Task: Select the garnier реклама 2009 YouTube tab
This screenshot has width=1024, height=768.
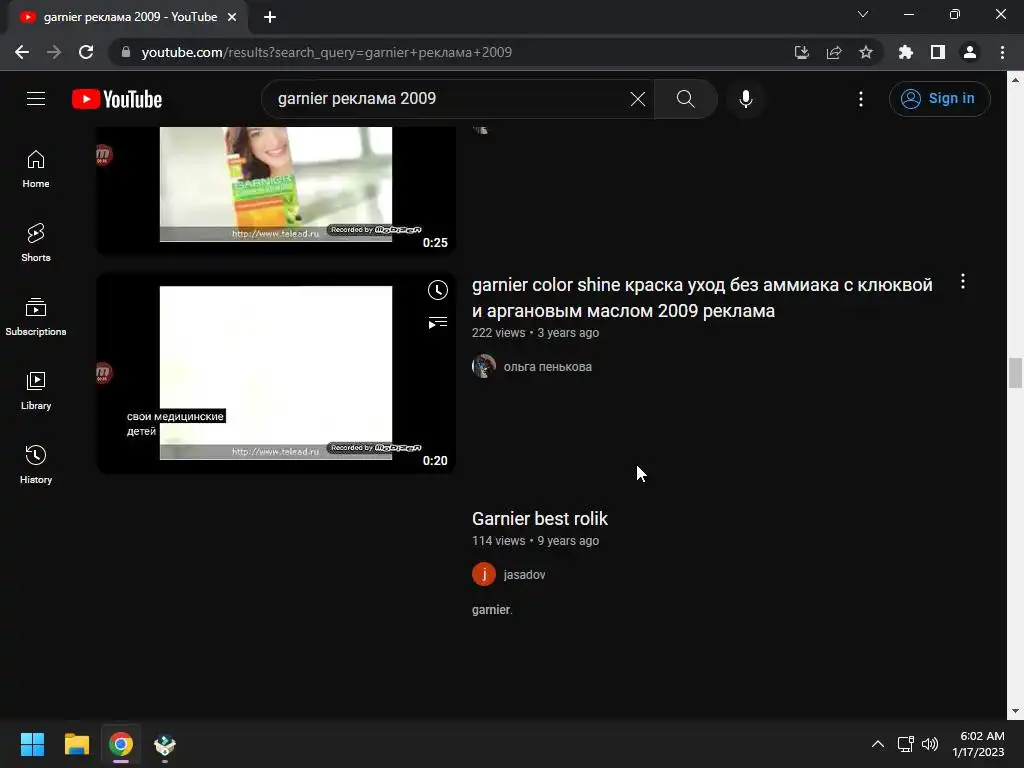Action: [x=128, y=17]
